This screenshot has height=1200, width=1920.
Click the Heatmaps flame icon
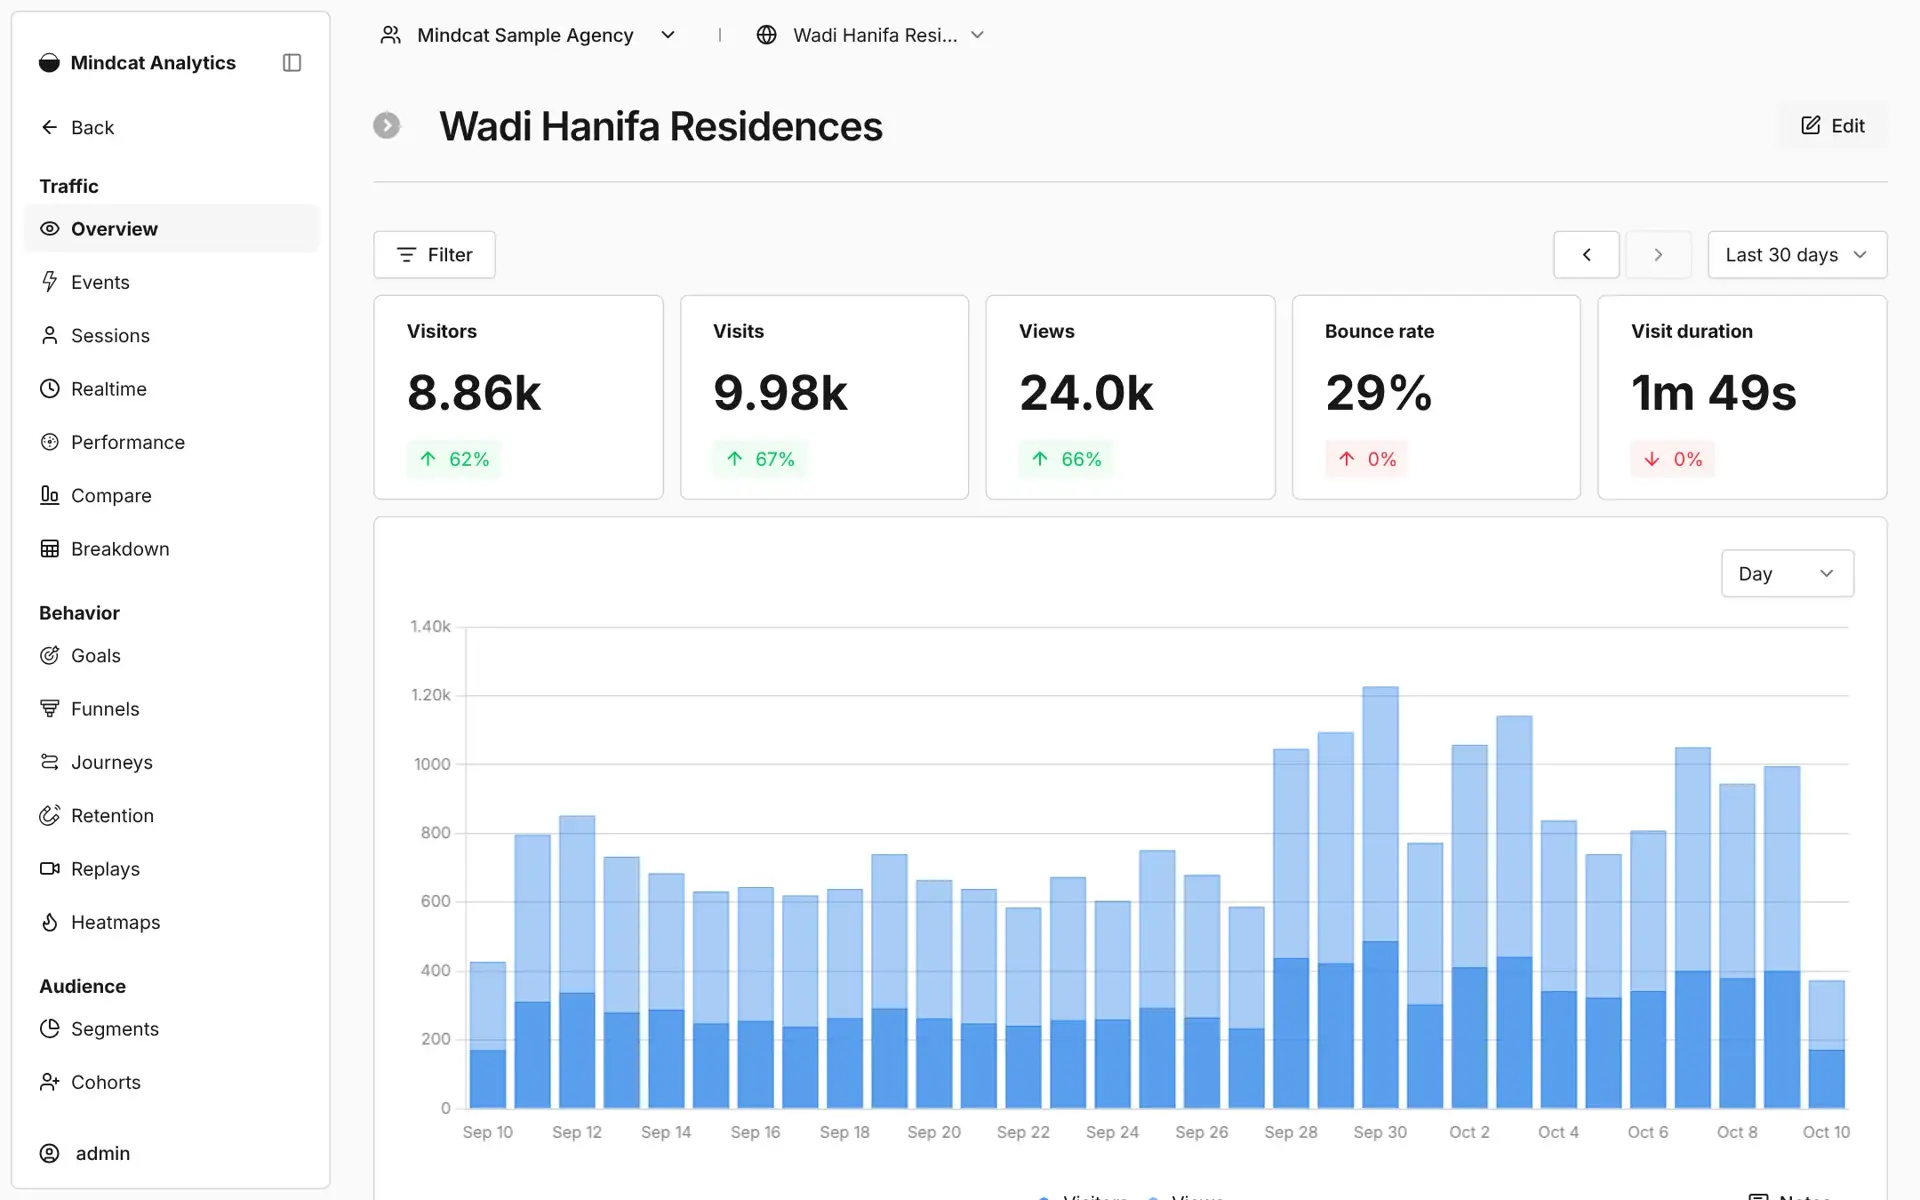click(x=49, y=922)
